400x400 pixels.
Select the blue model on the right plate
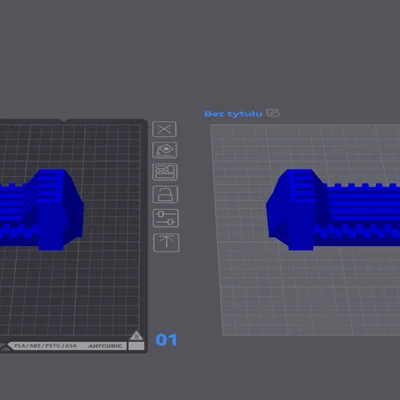(x=333, y=210)
